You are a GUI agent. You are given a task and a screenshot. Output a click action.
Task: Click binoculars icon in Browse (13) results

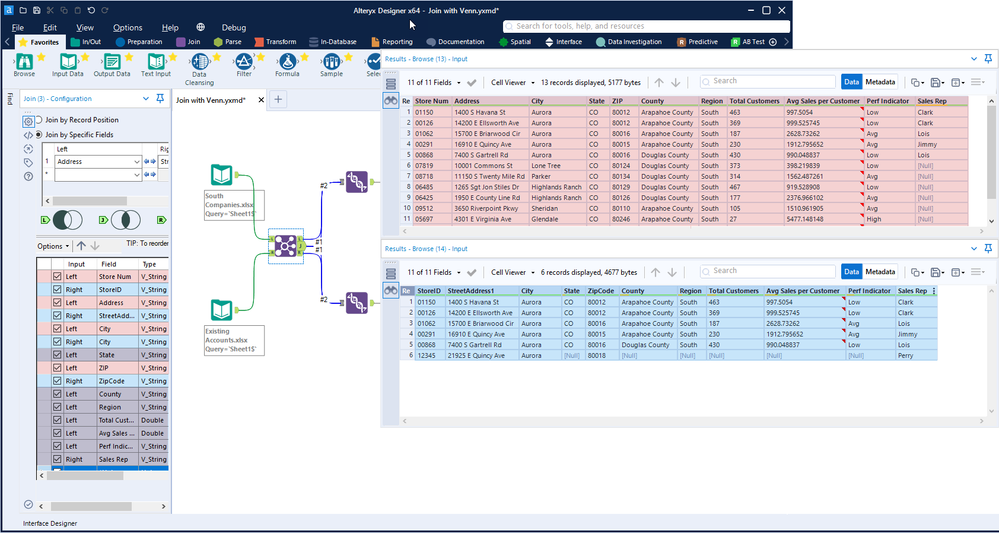tap(391, 101)
